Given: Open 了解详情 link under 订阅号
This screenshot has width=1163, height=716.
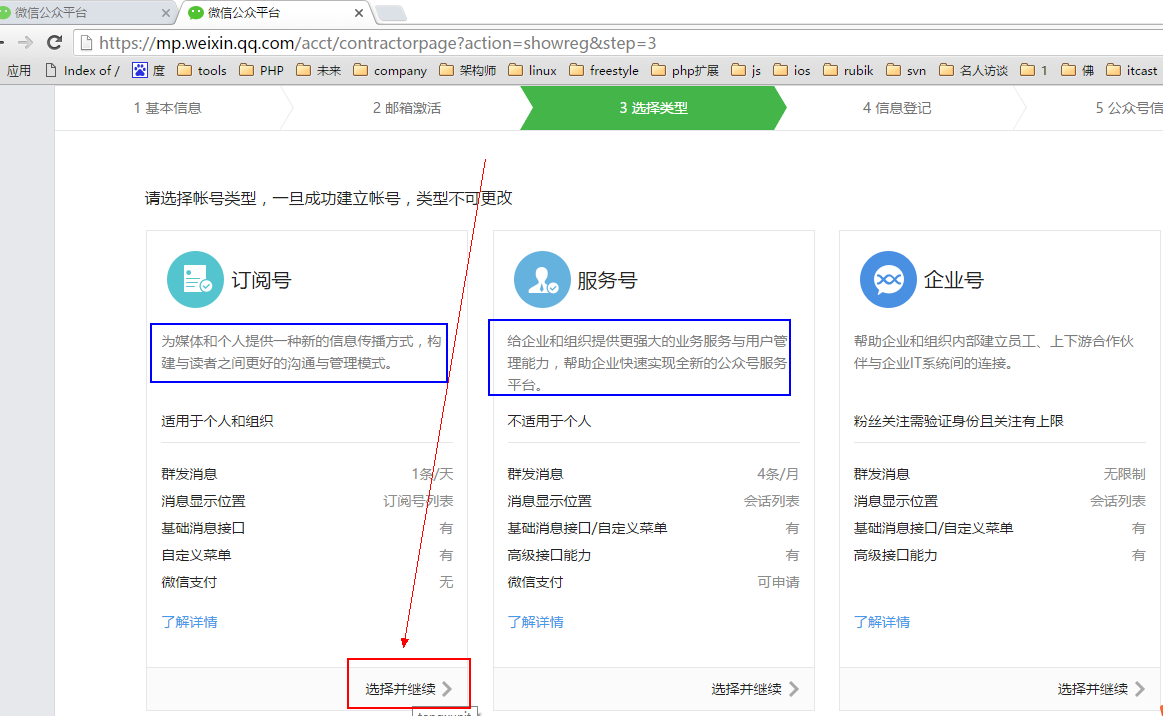Looking at the screenshot, I should pyautogui.click(x=189, y=622).
